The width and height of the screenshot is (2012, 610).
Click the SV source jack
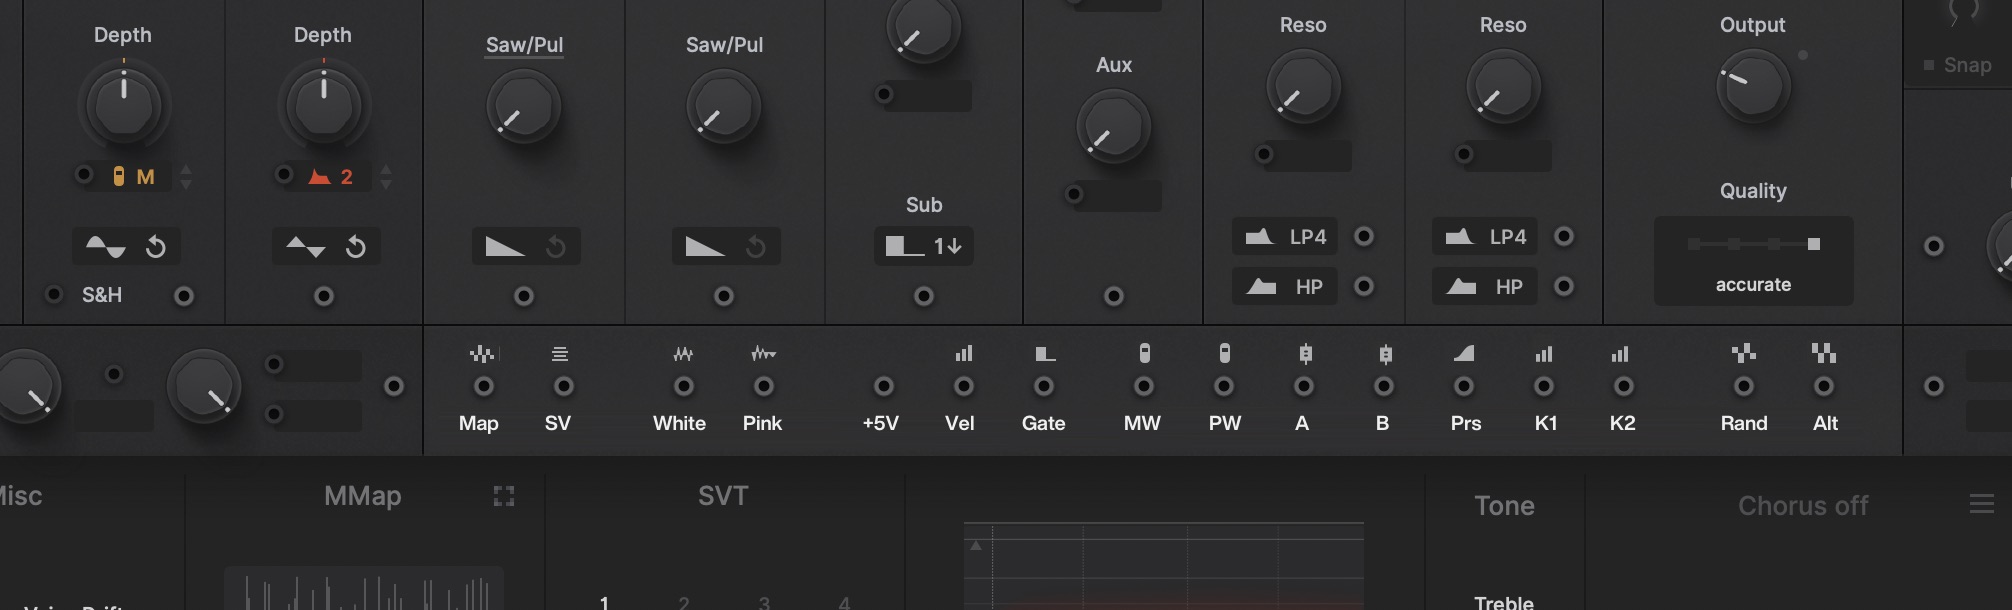564,386
